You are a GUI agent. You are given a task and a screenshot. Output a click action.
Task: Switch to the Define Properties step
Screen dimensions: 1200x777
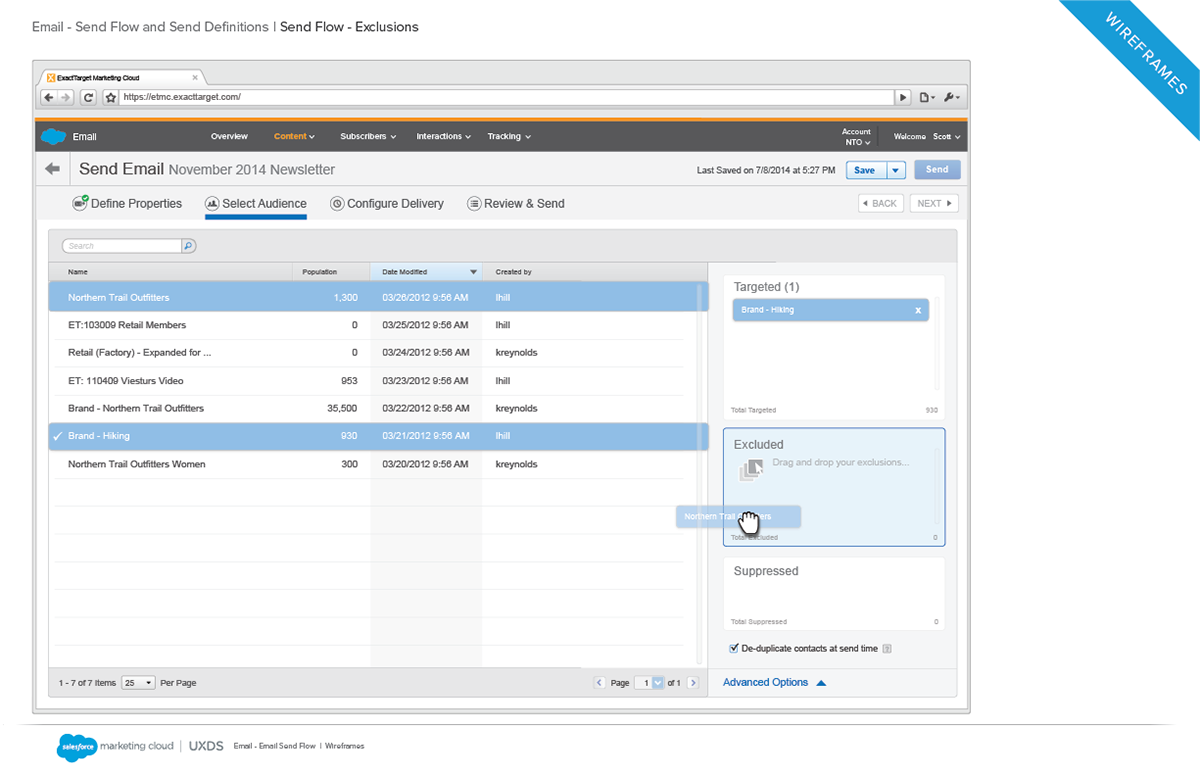tap(127, 204)
